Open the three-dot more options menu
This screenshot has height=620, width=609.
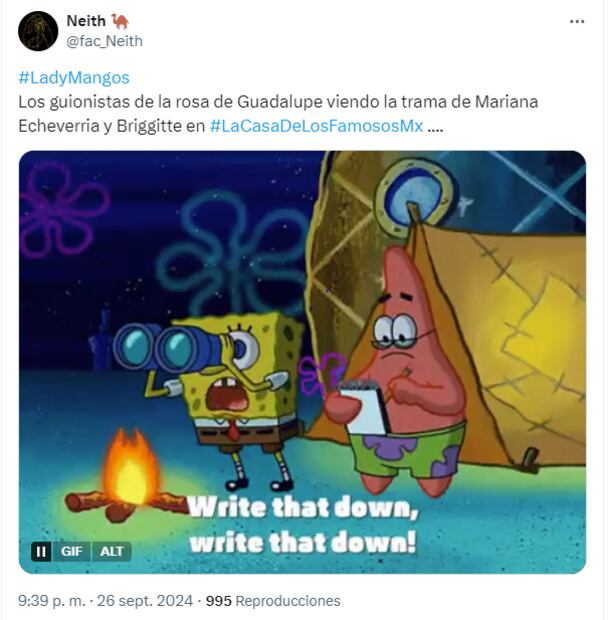click(577, 22)
